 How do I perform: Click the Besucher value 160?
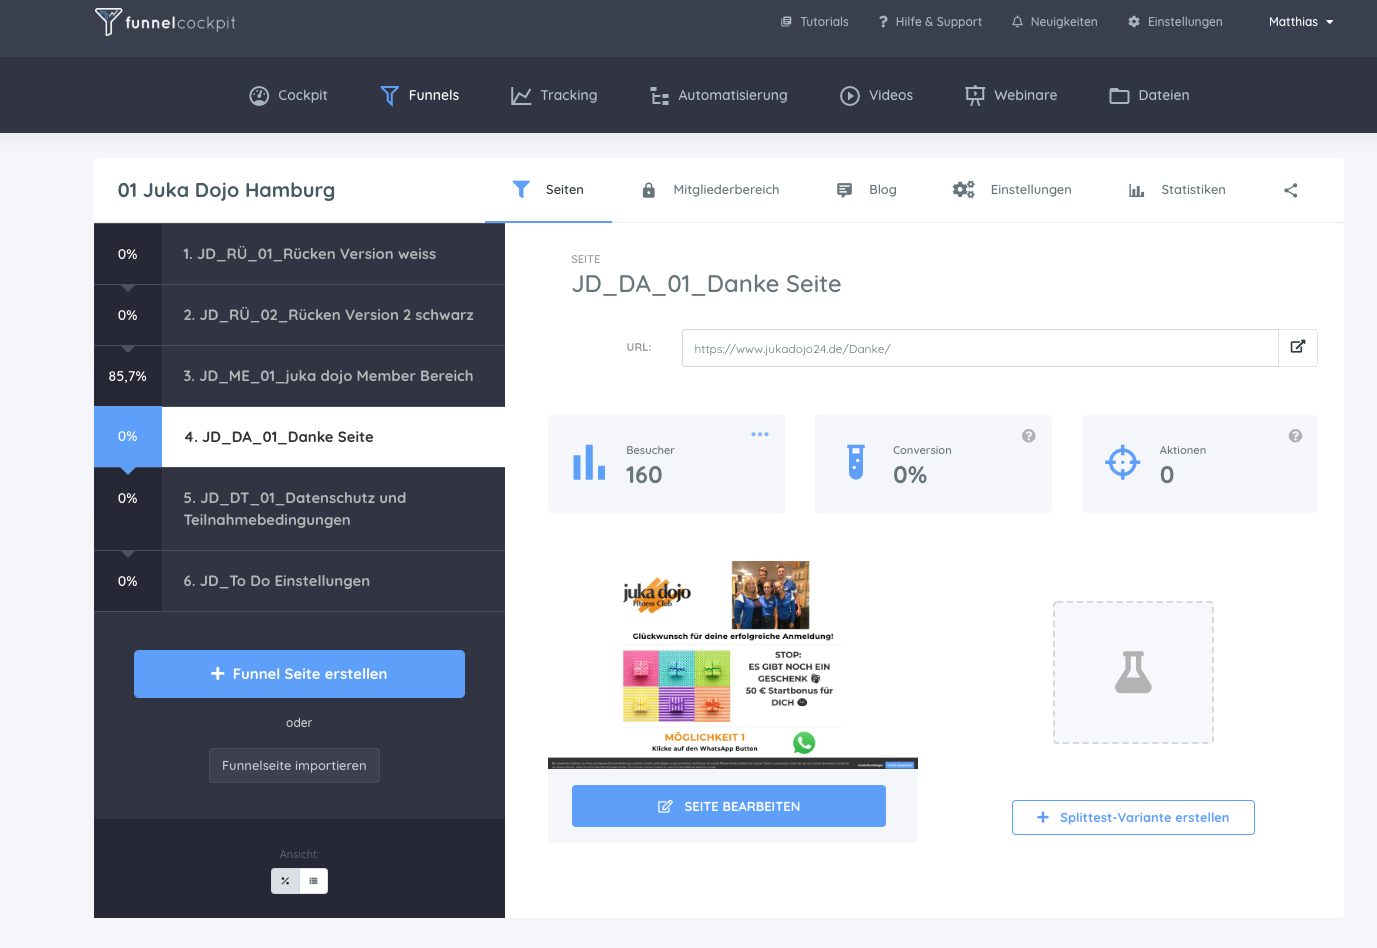point(644,475)
